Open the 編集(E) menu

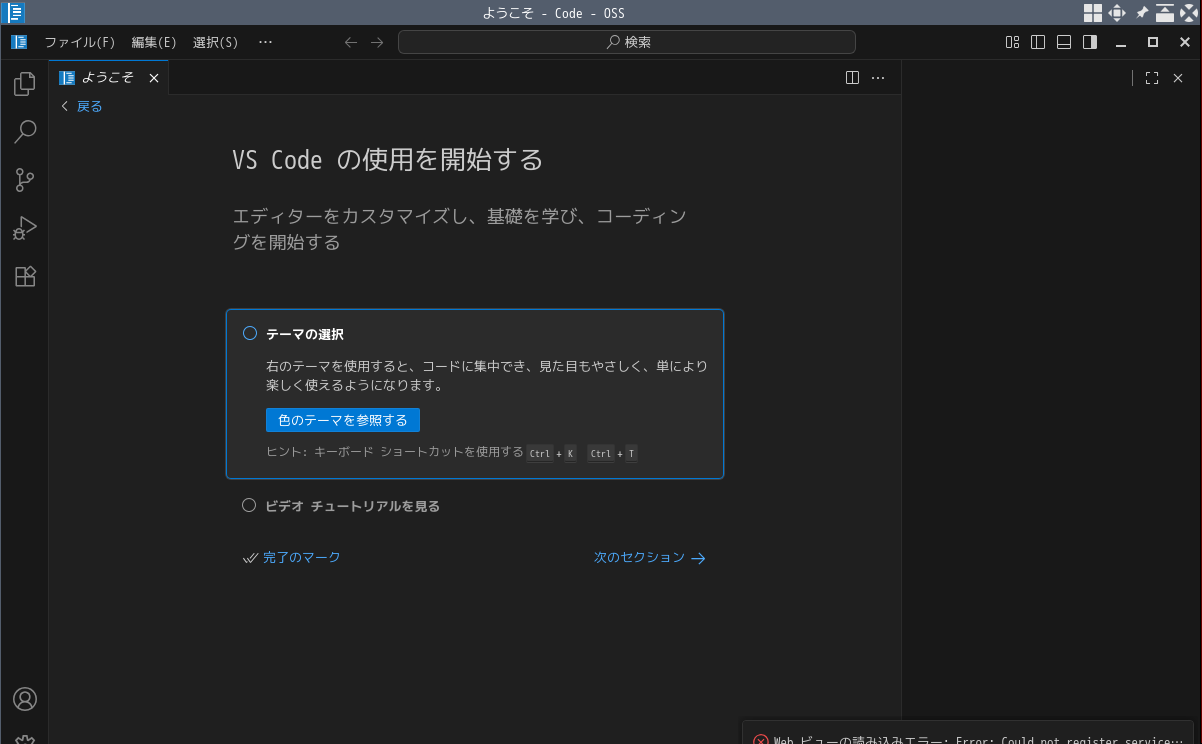point(154,42)
